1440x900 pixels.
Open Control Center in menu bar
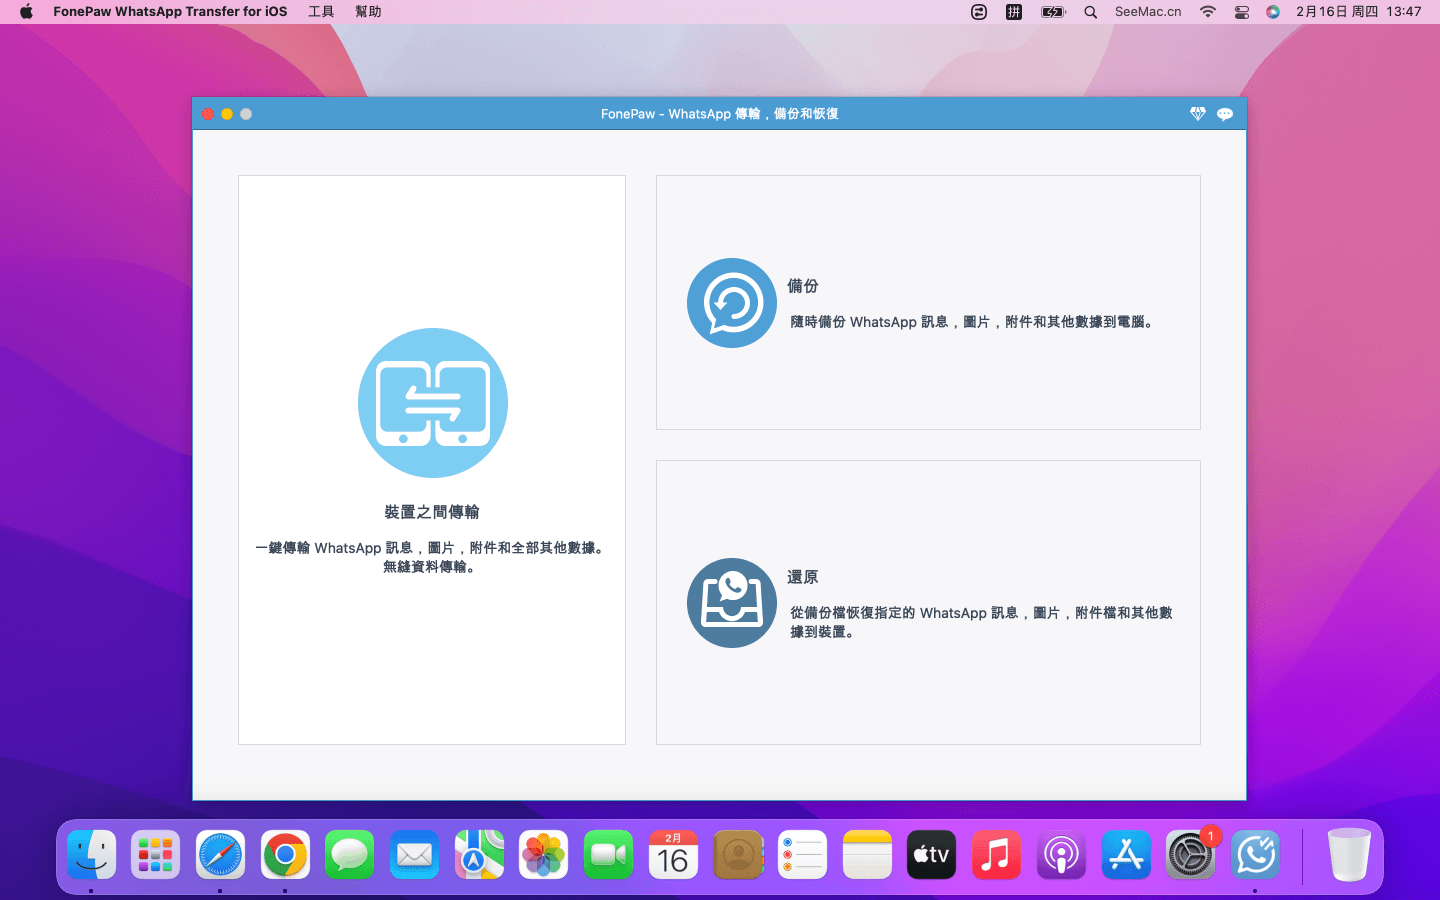[x=1242, y=12]
